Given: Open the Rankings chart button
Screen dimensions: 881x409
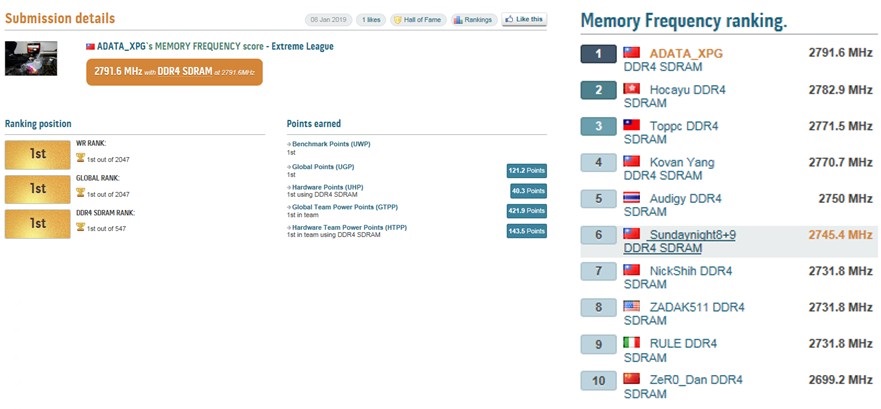Looking at the screenshot, I should tap(473, 19).
